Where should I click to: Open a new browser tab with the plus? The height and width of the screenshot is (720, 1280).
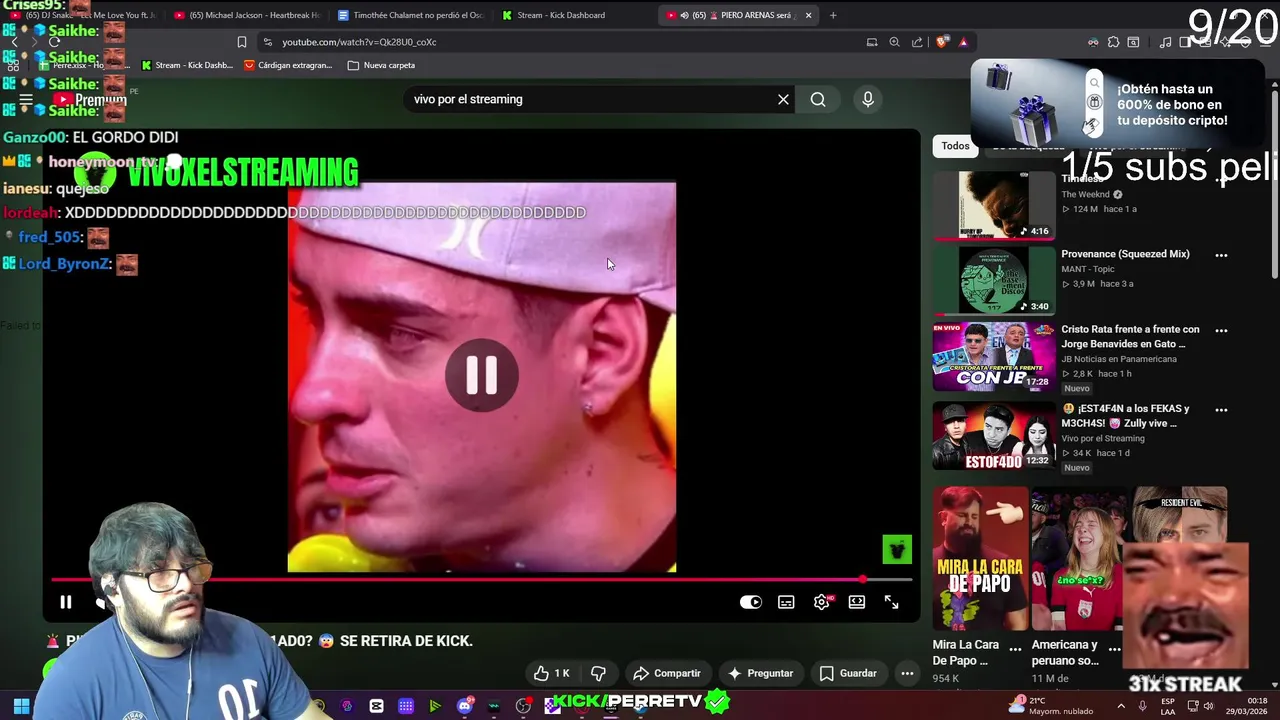click(833, 15)
